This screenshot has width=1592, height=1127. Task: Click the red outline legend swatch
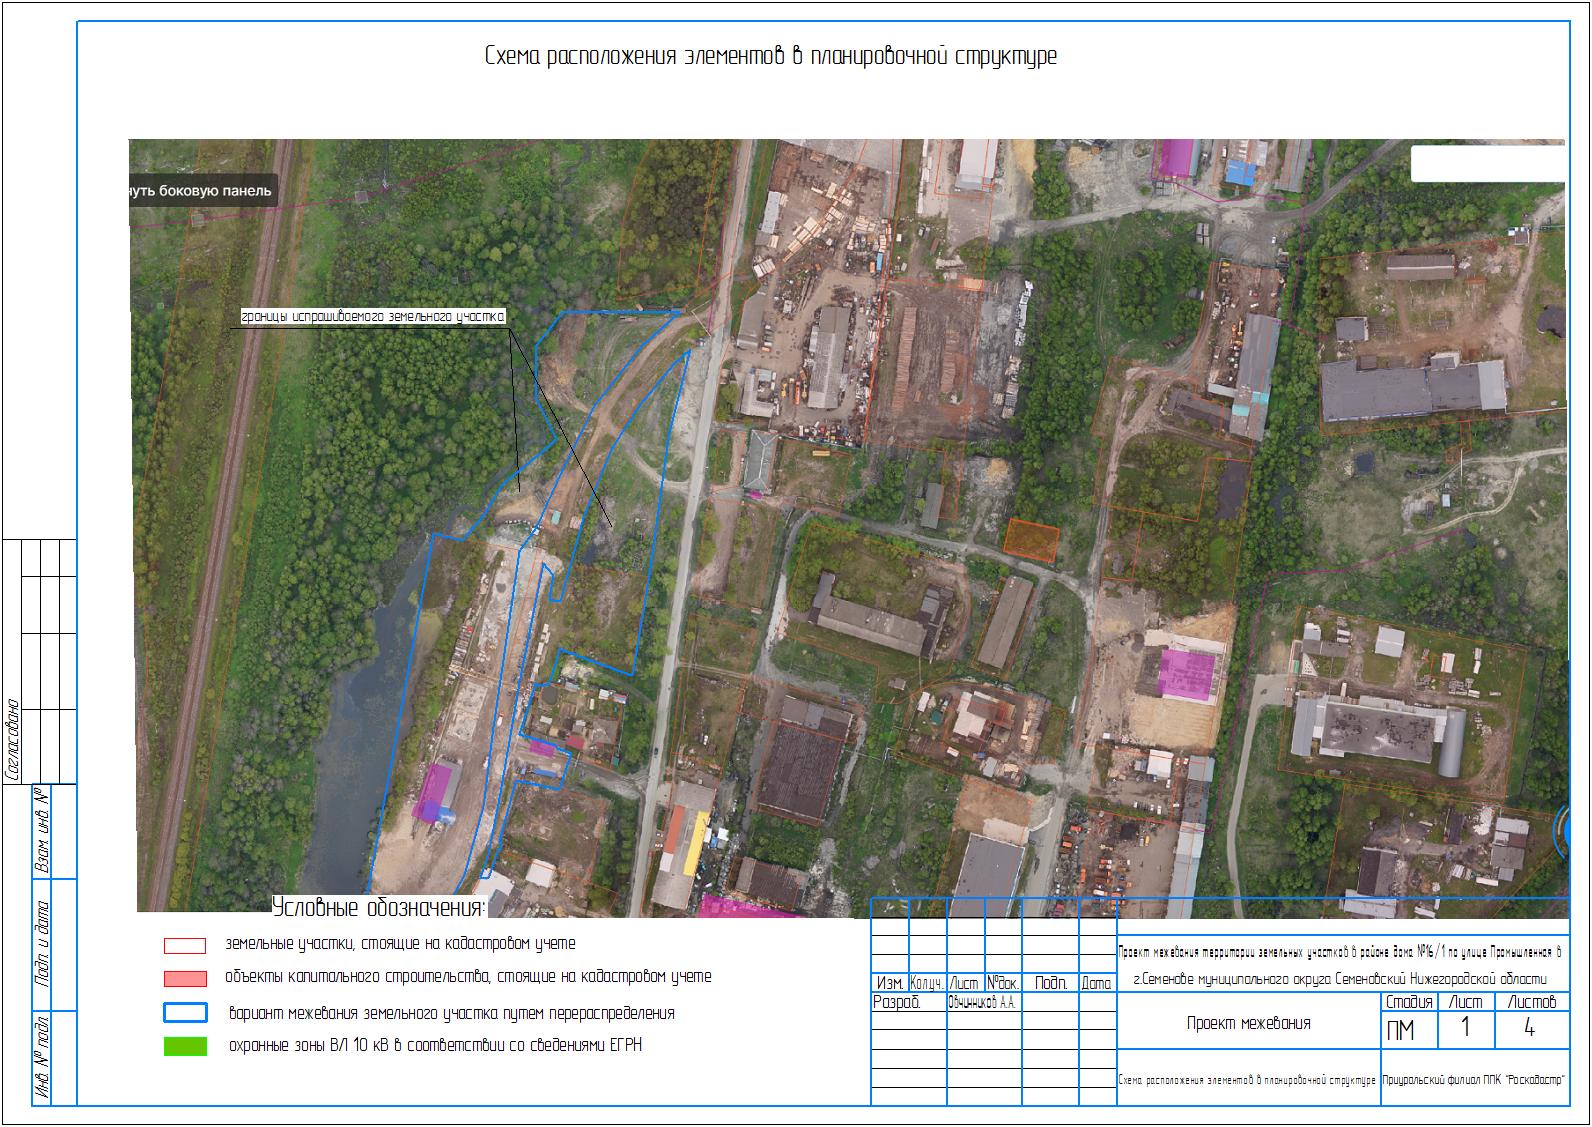(185, 945)
